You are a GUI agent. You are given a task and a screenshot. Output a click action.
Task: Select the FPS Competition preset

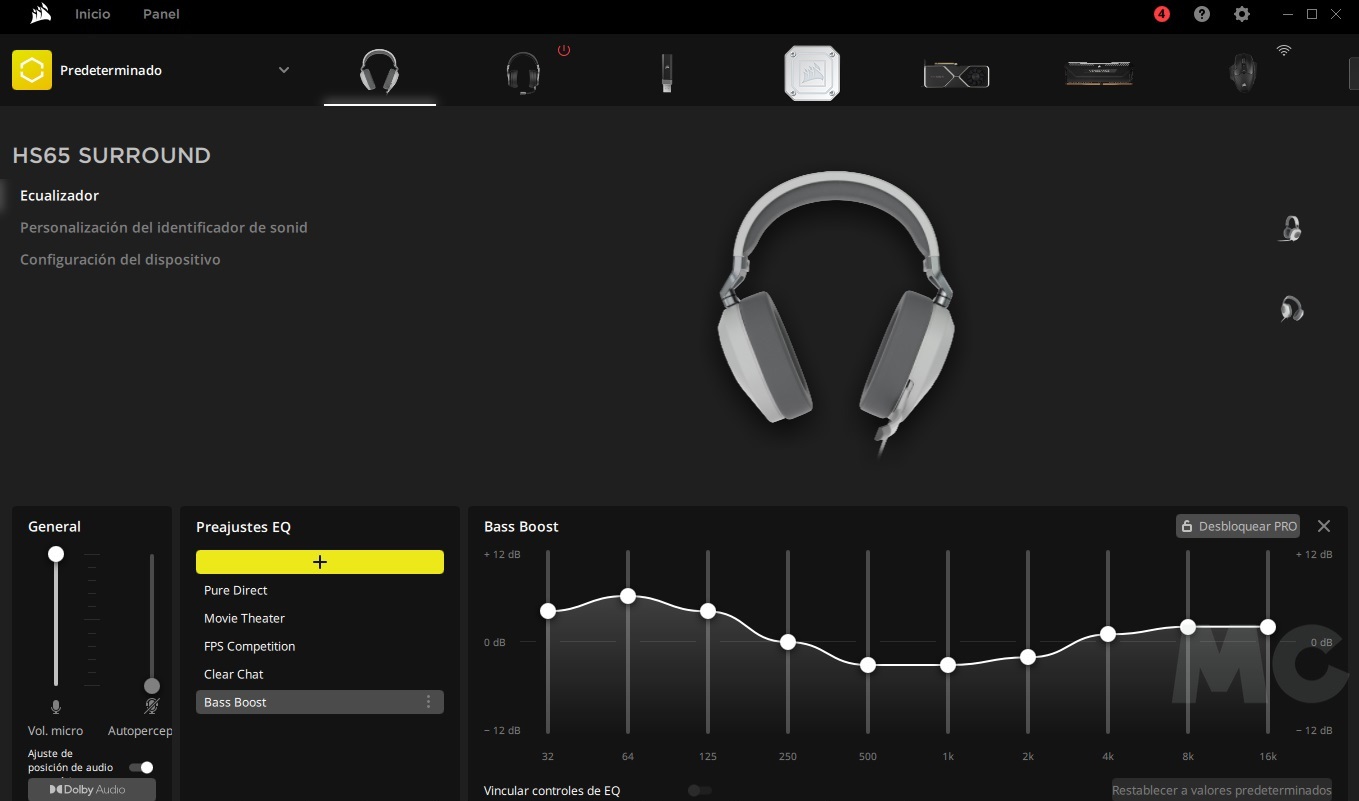tap(250, 646)
